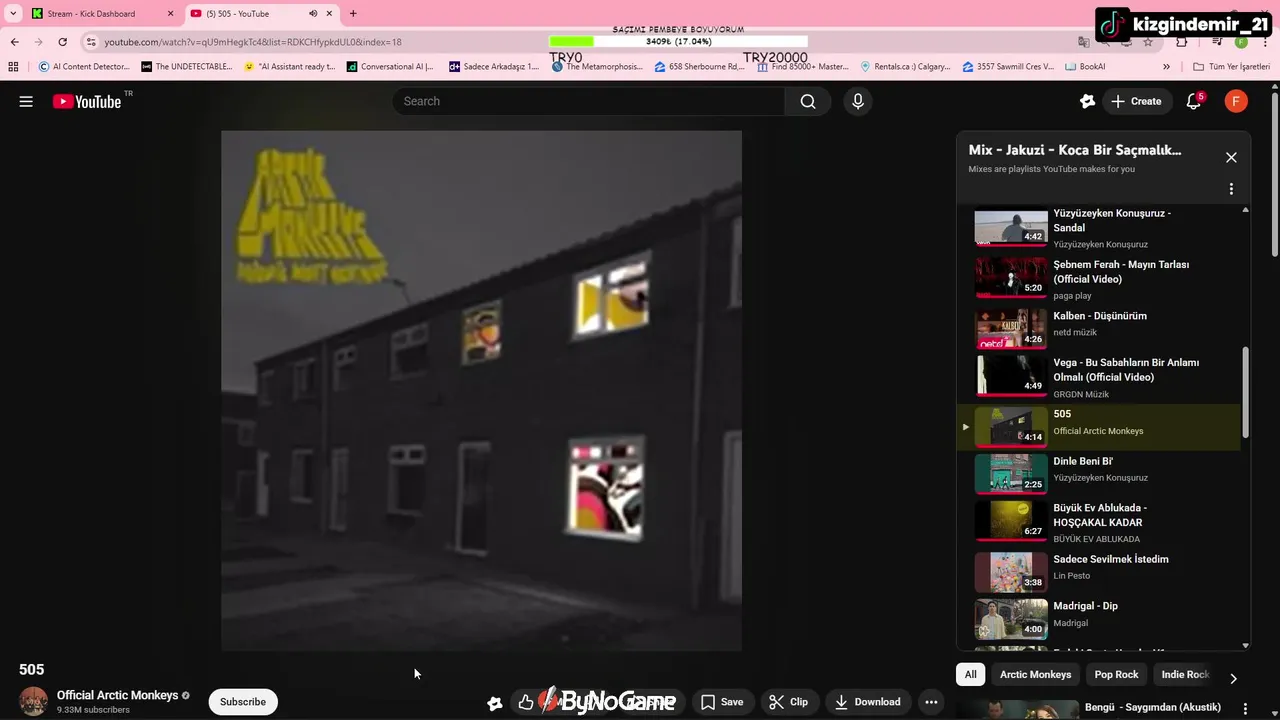Start voice search with microphone icon
Image resolution: width=1280 pixels, height=720 pixels.
point(857,101)
